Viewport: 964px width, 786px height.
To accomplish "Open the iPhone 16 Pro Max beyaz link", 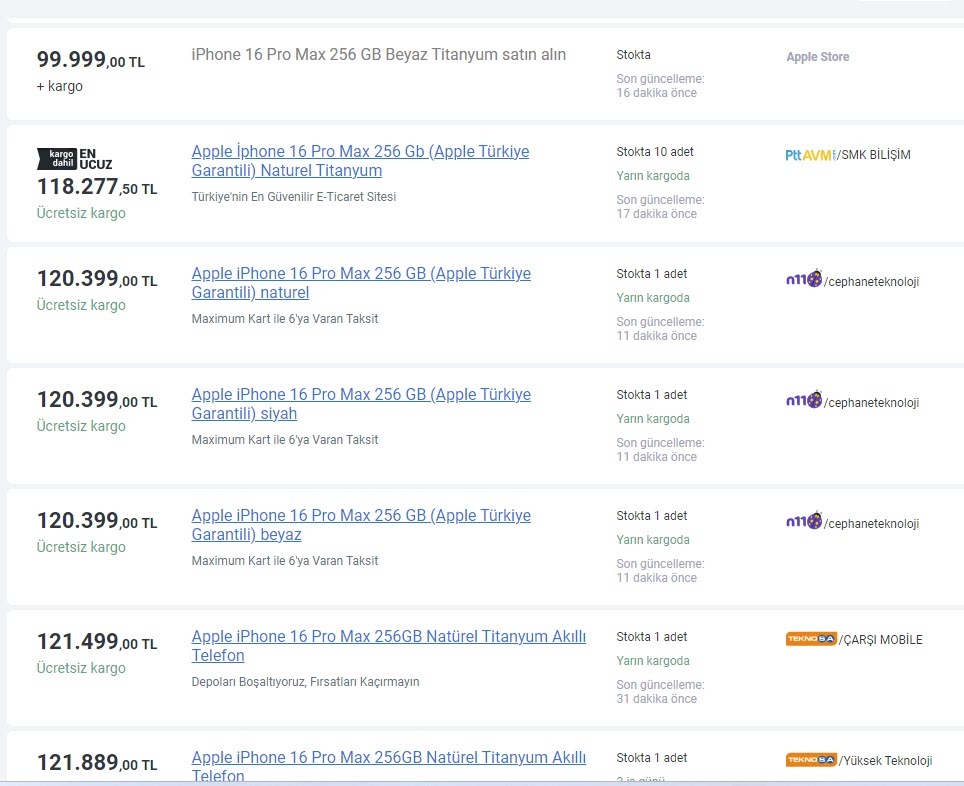I will pyautogui.click(x=360, y=525).
